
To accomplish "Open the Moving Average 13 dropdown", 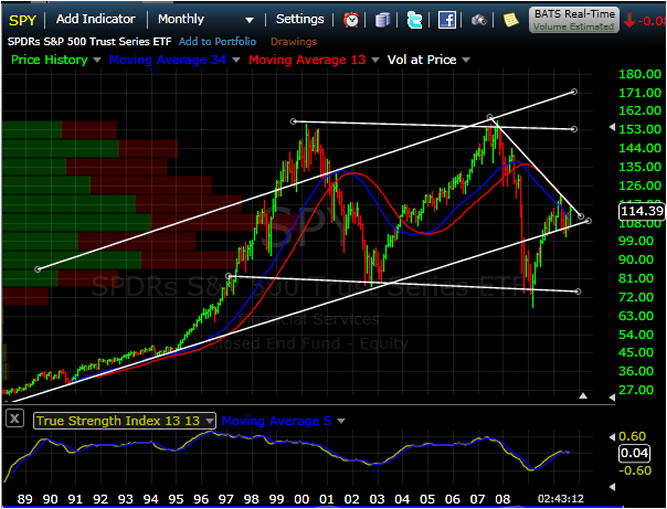I will (x=375, y=60).
